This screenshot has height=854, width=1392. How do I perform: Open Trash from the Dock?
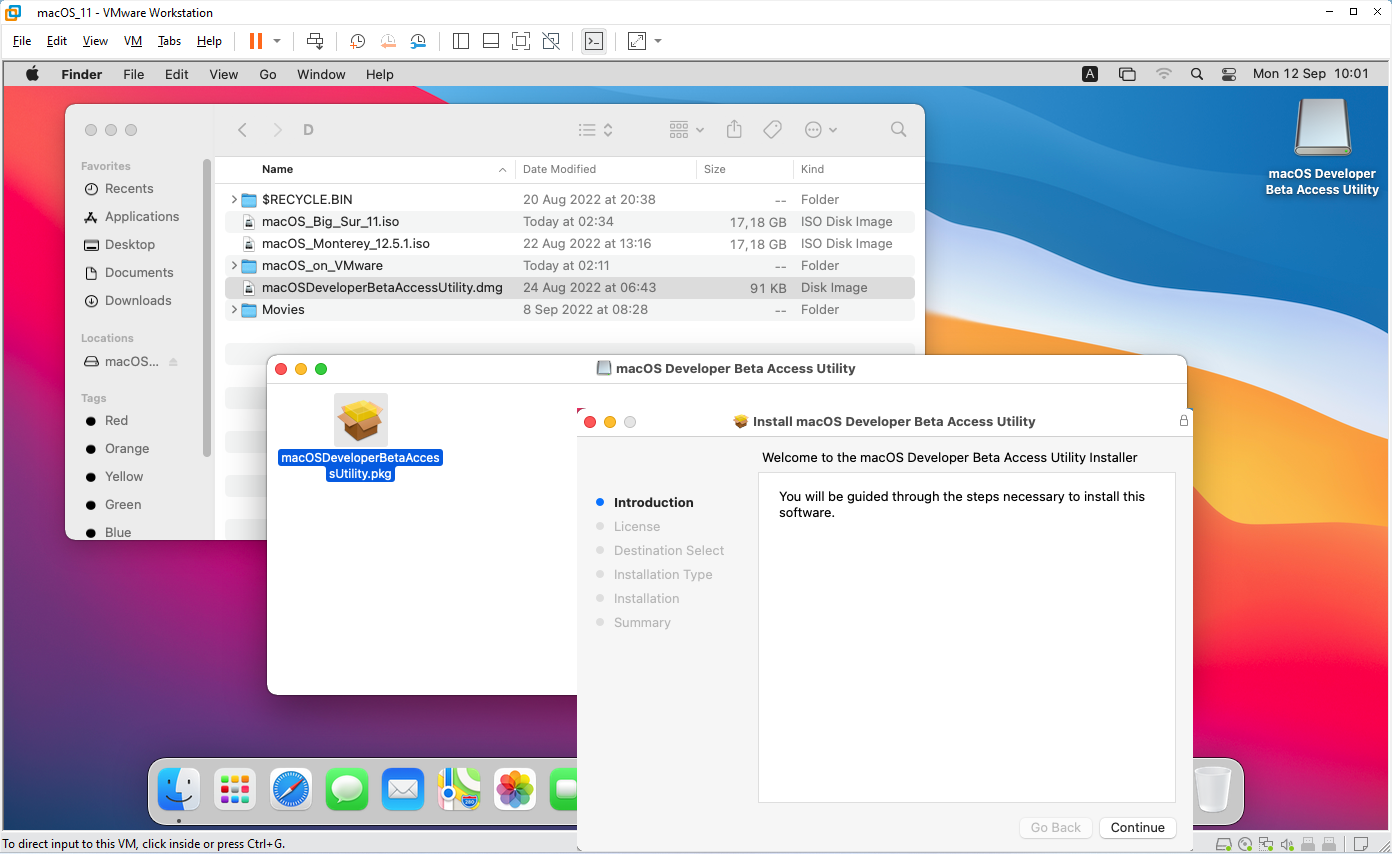(1213, 790)
